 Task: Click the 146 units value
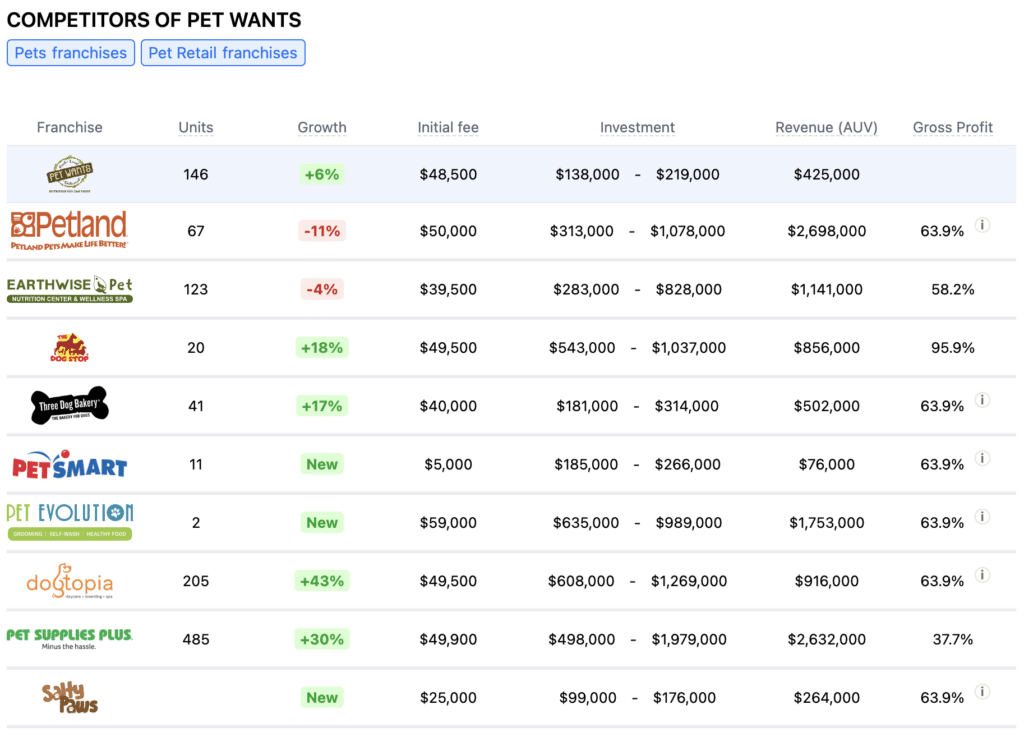point(196,174)
